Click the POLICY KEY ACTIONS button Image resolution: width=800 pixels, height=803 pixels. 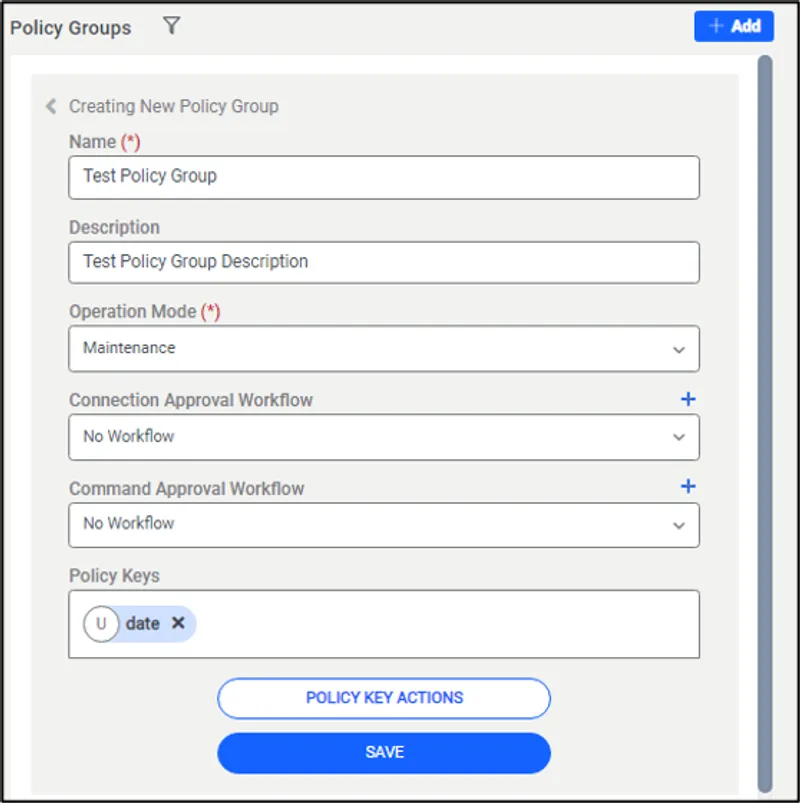[x=384, y=698]
